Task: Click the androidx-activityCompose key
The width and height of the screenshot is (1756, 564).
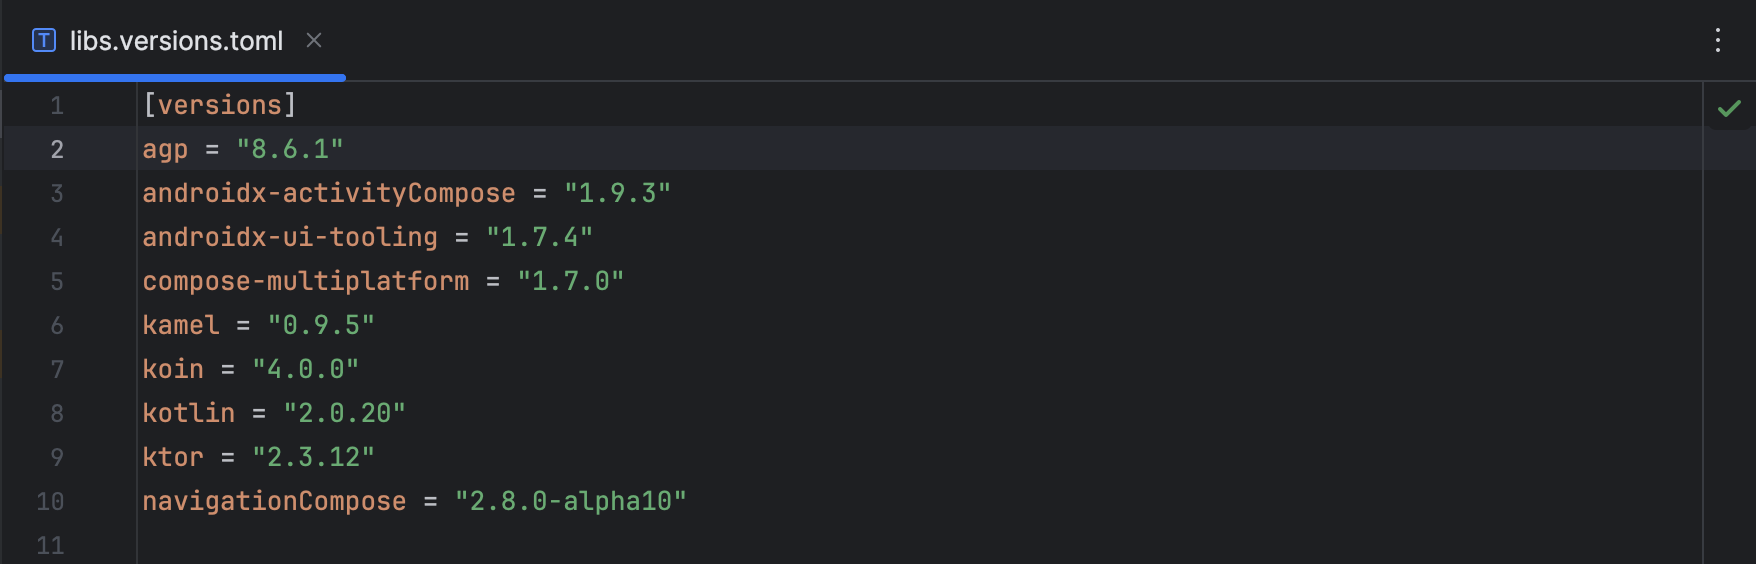Action: pos(329,193)
